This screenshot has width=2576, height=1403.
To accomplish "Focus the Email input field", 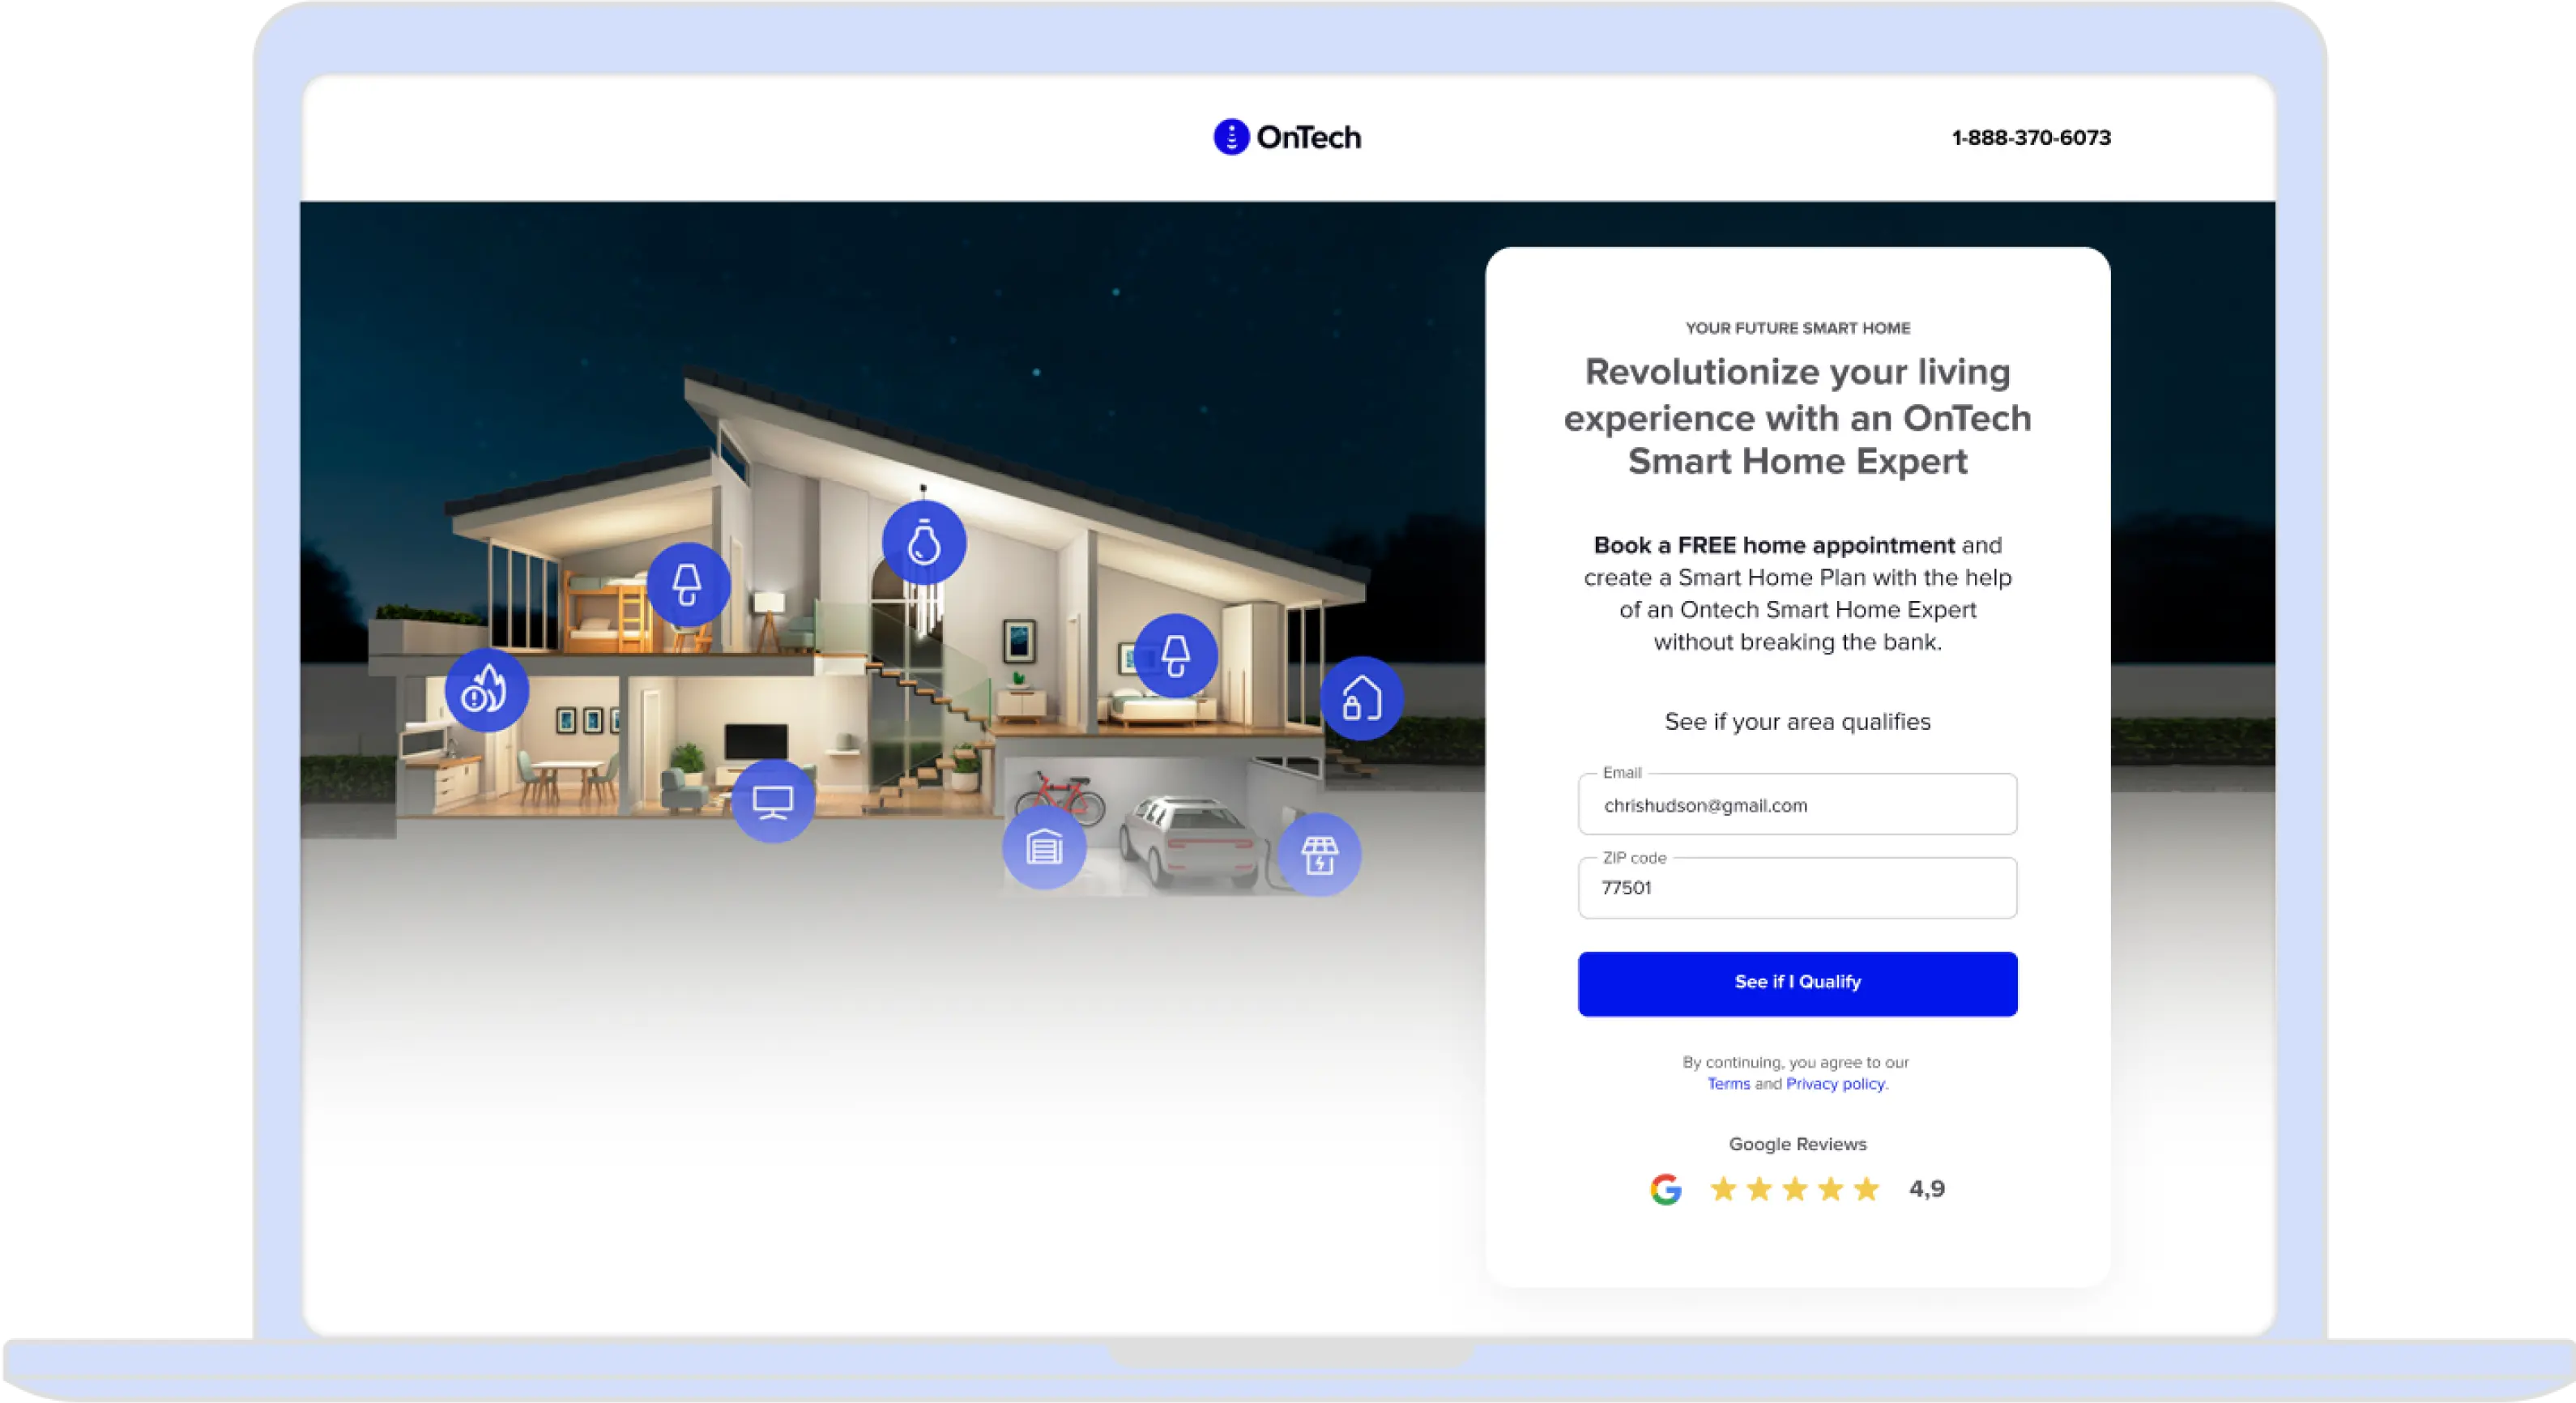I will click(1797, 805).
